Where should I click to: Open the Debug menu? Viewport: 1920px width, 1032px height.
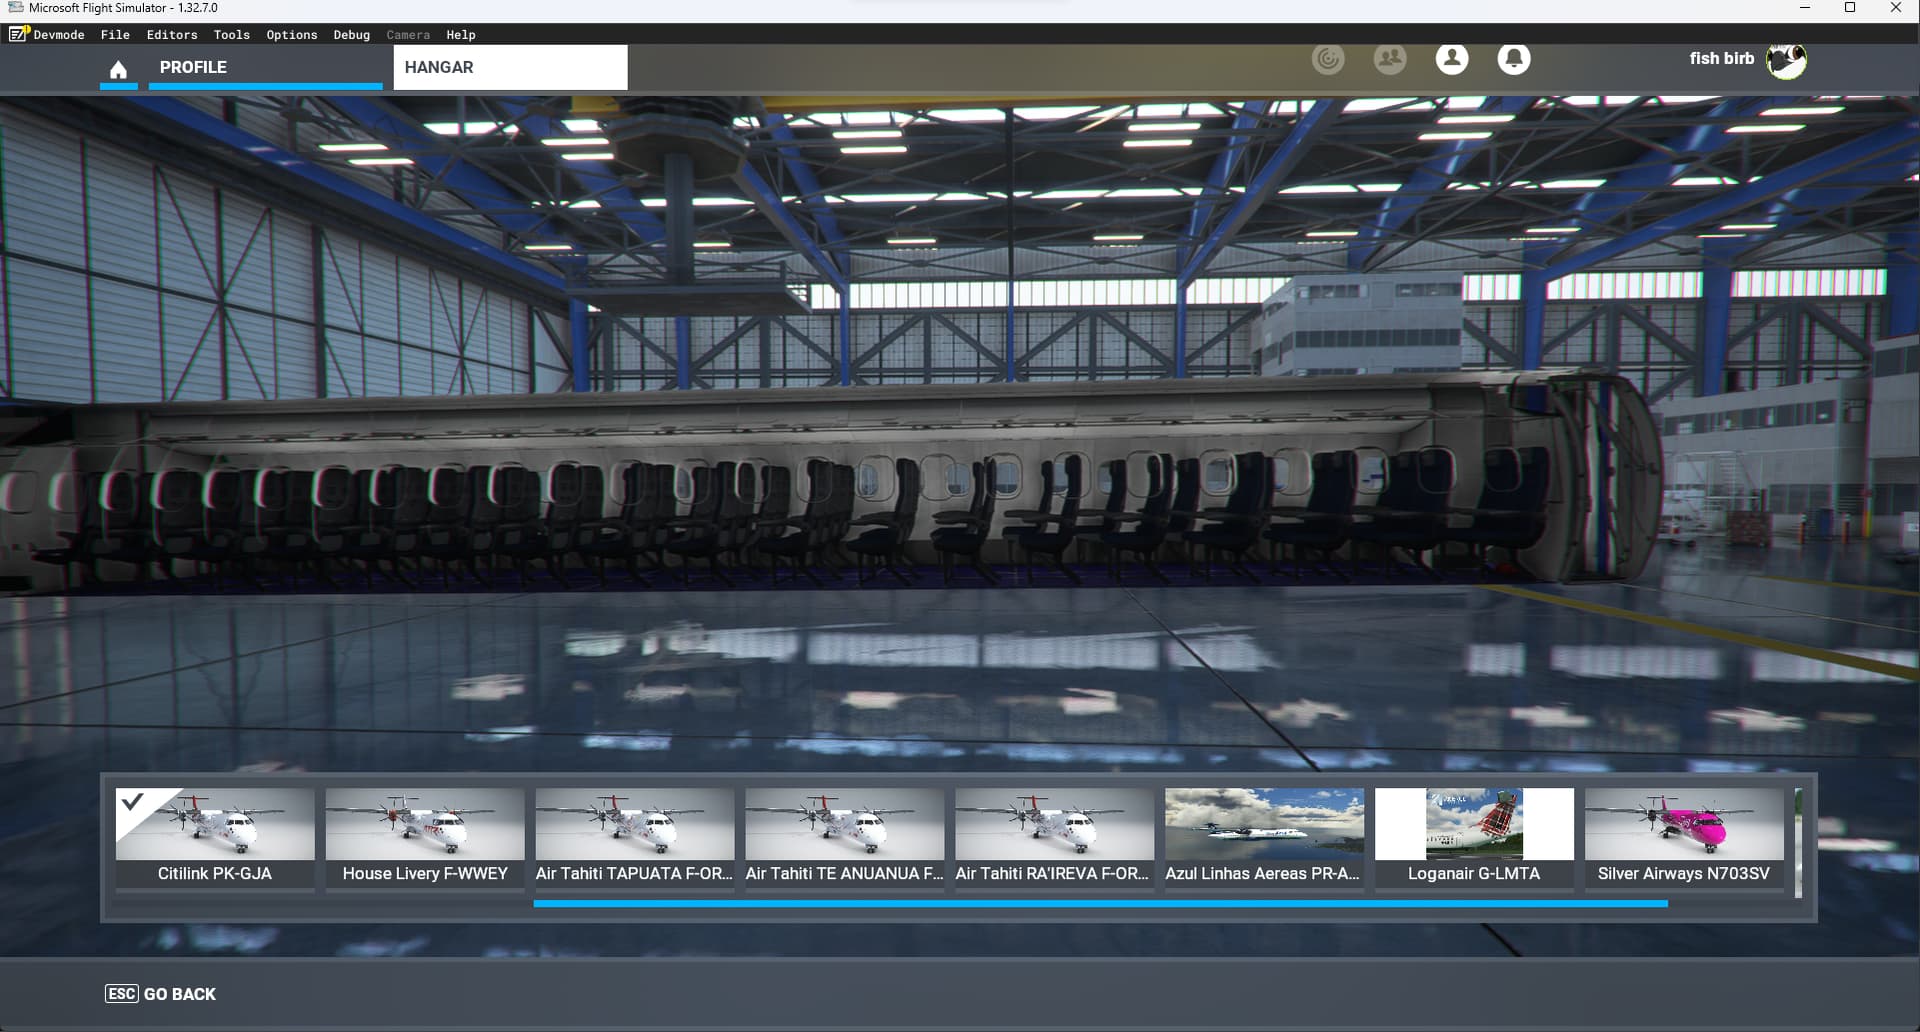(x=351, y=35)
